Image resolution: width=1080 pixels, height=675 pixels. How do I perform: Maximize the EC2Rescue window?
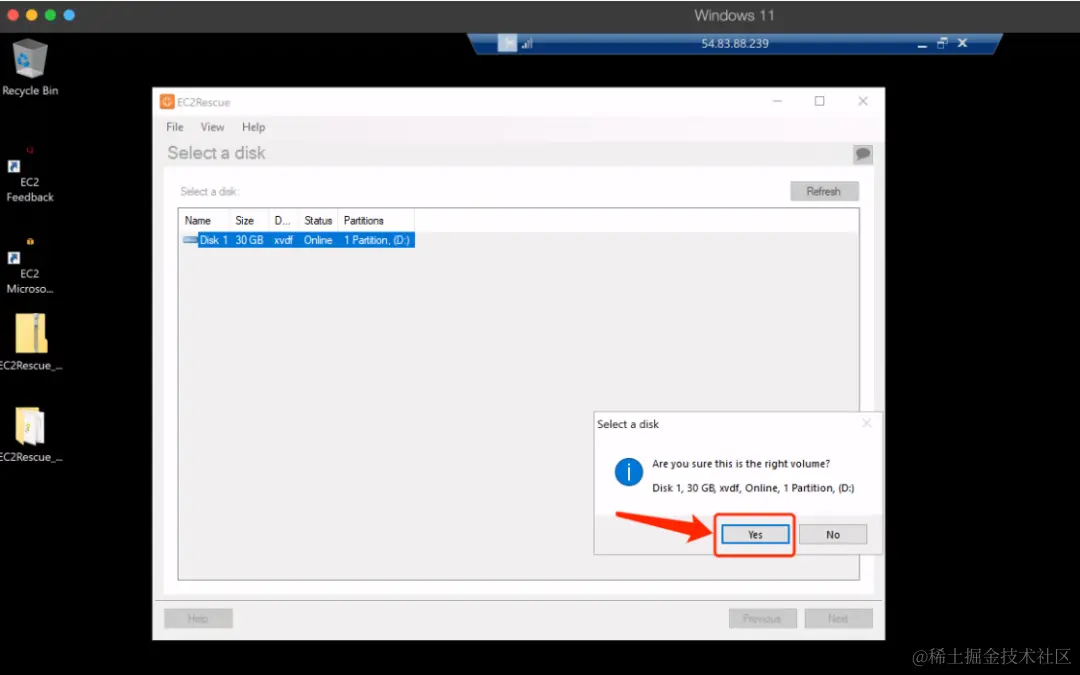(x=820, y=101)
